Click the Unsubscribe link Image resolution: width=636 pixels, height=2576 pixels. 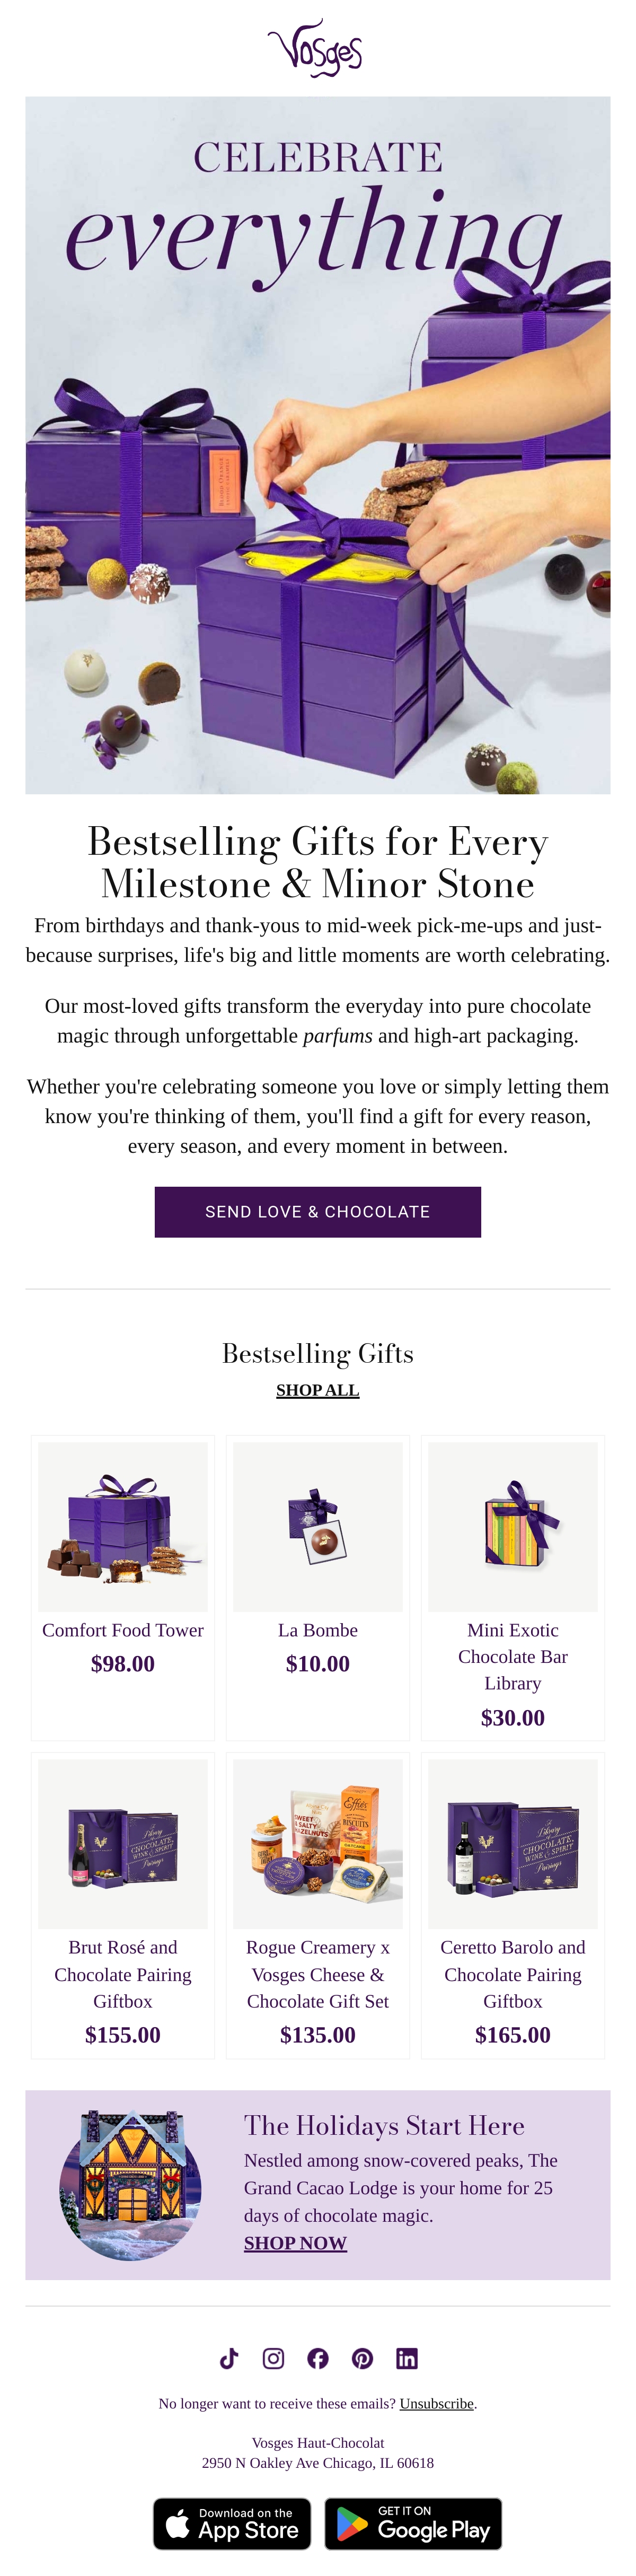click(x=437, y=2403)
